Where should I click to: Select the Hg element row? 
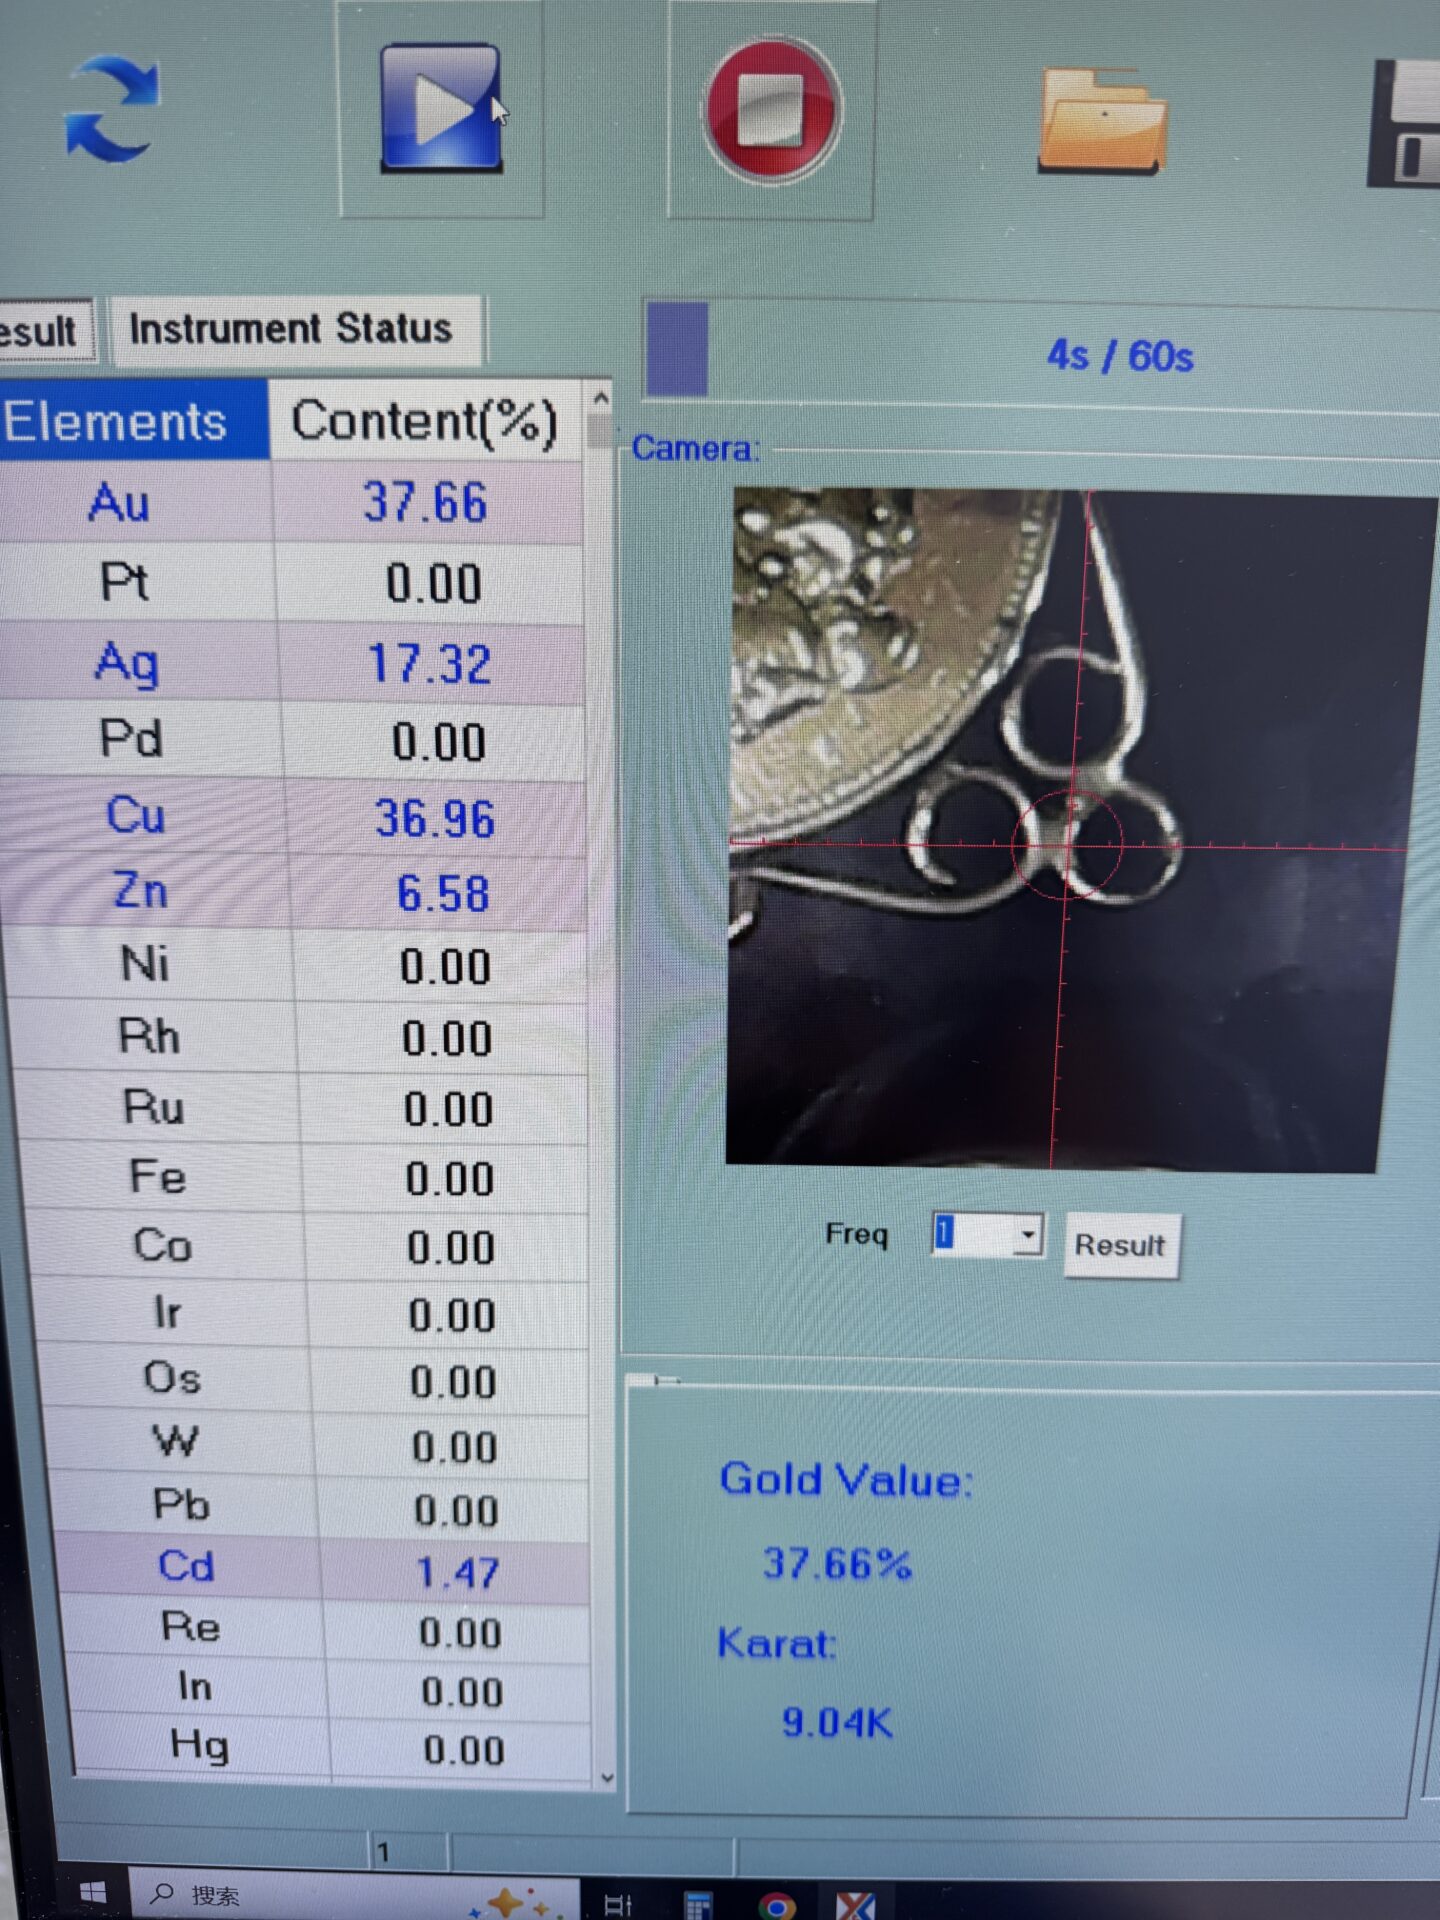(x=333, y=1749)
